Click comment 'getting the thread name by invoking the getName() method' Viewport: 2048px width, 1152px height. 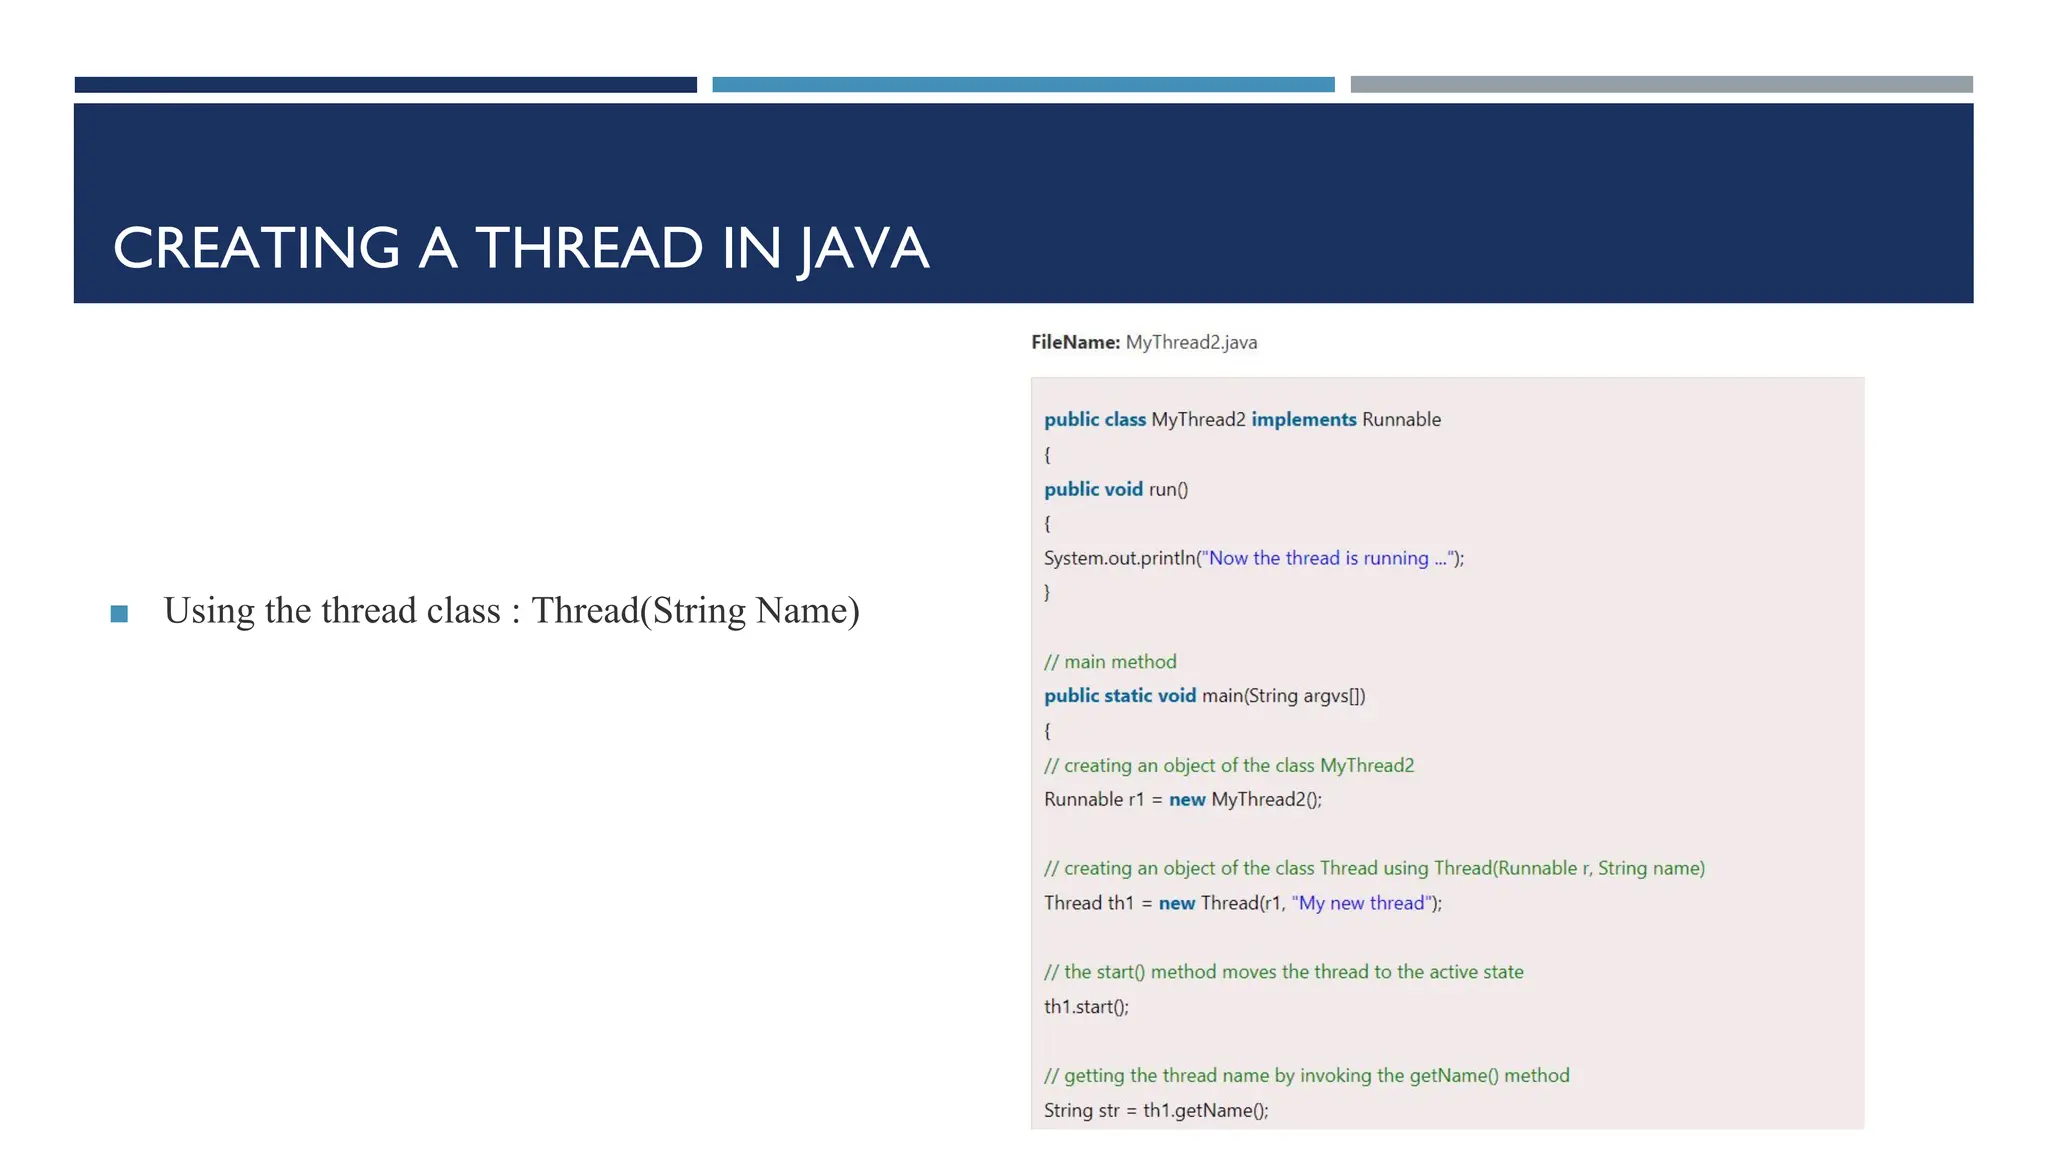tap(1306, 1076)
